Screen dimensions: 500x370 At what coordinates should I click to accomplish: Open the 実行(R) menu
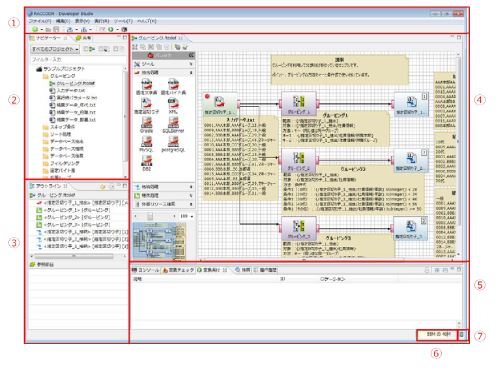click(x=102, y=21)
